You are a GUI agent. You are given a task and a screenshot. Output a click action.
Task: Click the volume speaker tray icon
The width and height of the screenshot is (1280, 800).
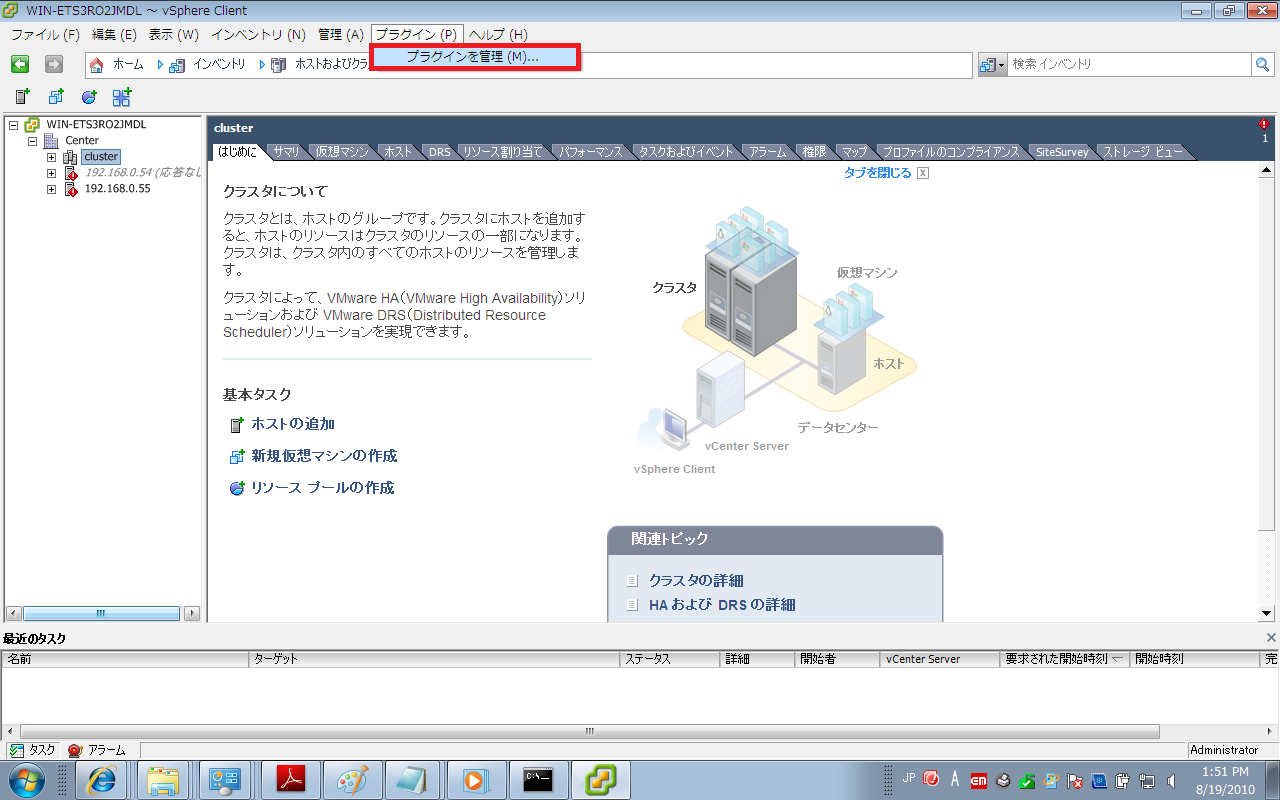point(1171,779)
